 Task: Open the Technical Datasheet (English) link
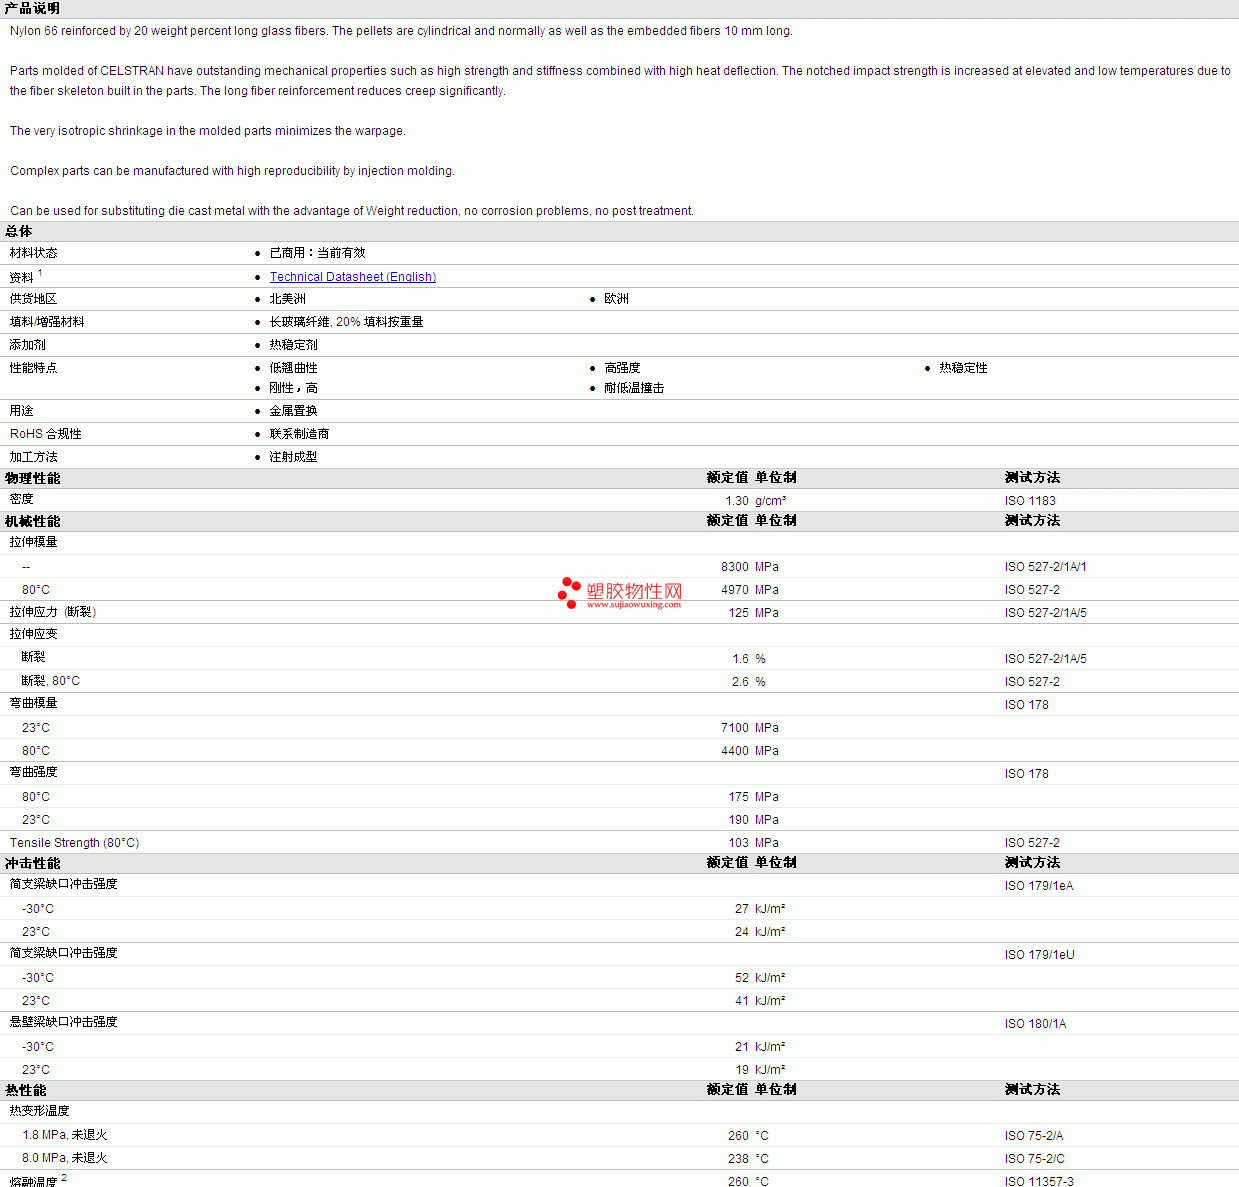pyautogui.click(x=352, y=277)
